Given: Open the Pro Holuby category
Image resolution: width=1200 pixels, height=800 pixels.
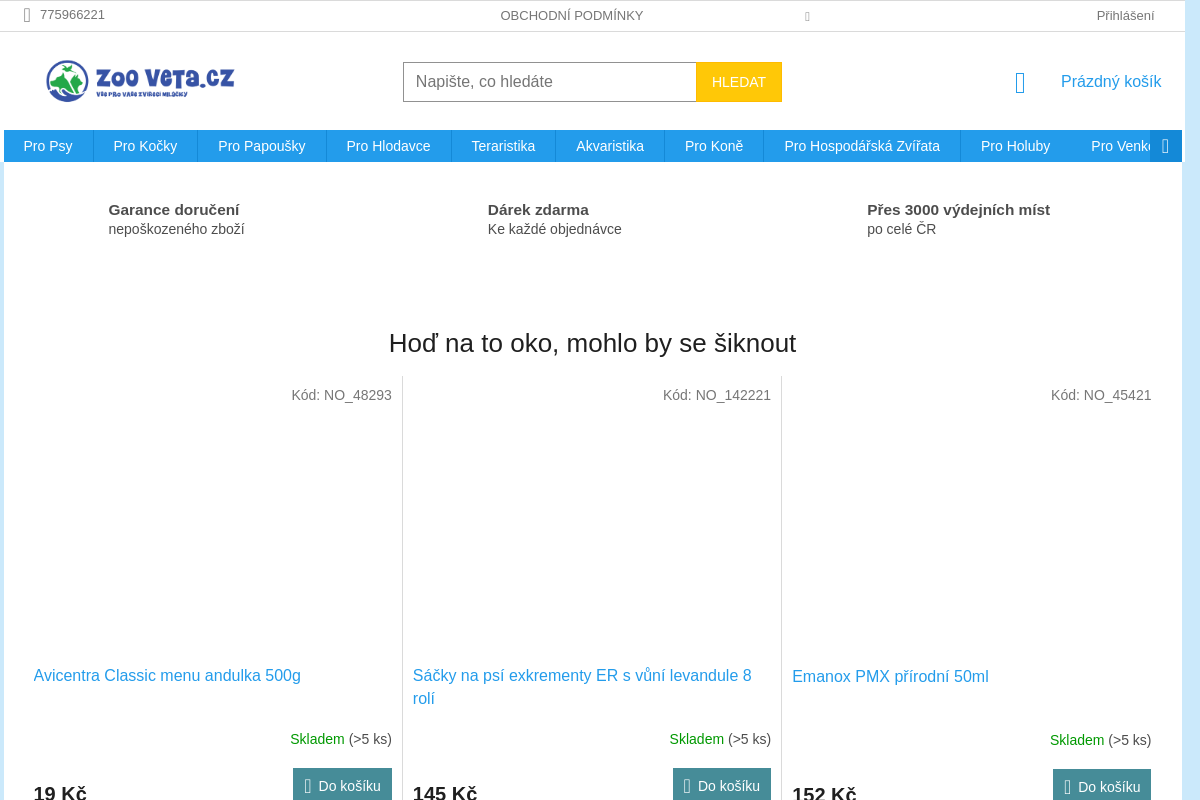Looking at the screenshot, I should pos(1015,146).
